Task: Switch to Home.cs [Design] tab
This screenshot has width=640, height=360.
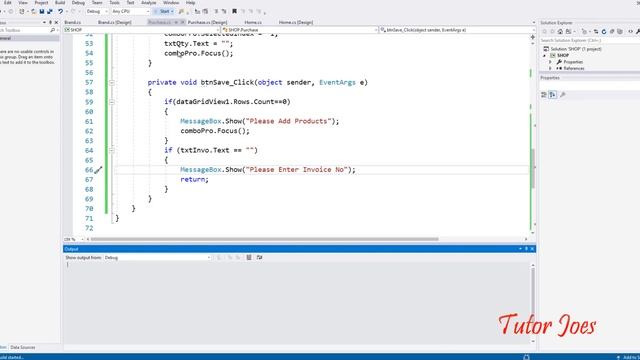Action: pos(296,22)
